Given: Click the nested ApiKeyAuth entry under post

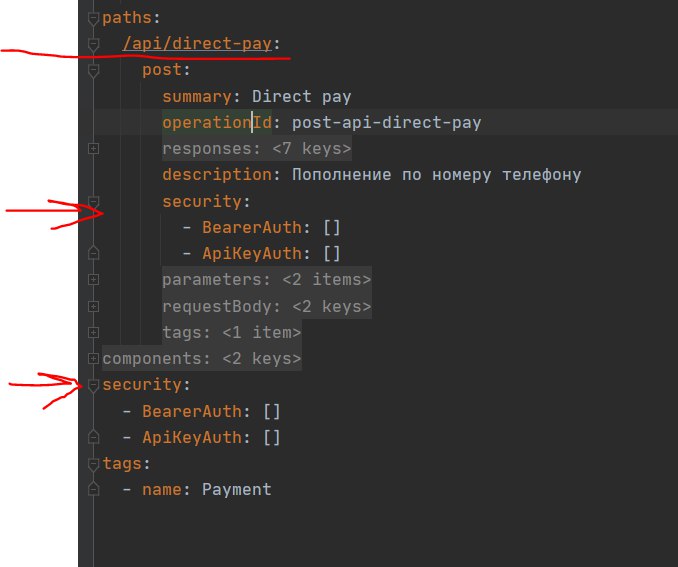Looking at the screenshot, I should pos(252,253).
